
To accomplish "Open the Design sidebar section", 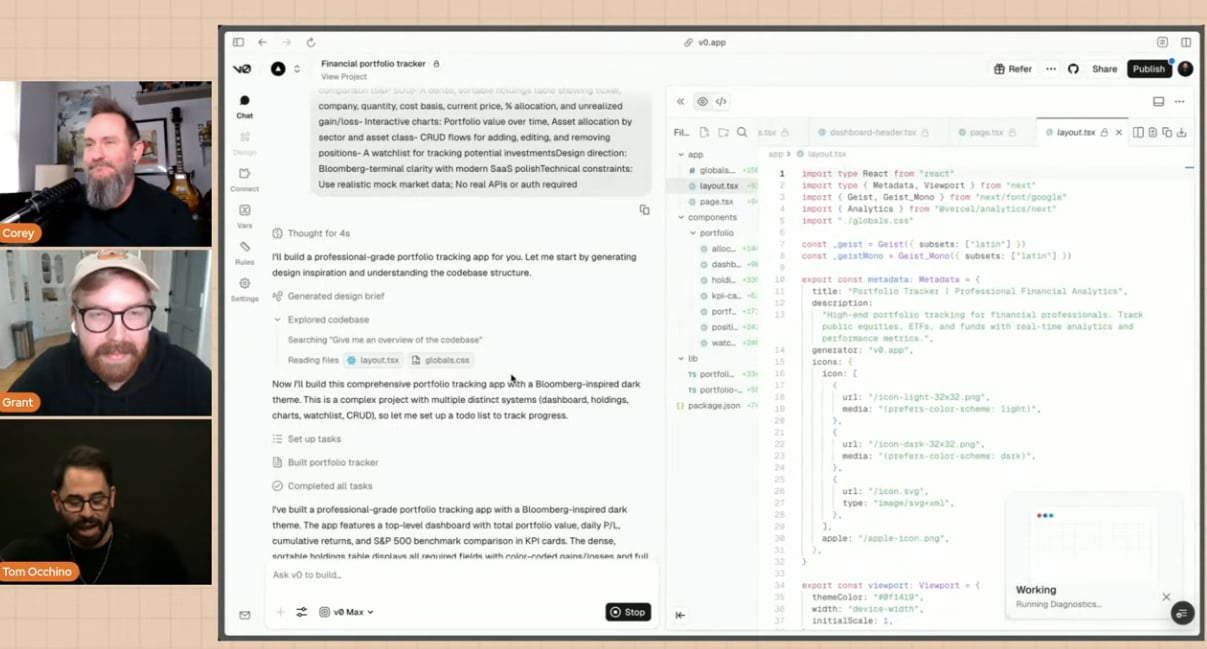I will (x=244, y=143).
